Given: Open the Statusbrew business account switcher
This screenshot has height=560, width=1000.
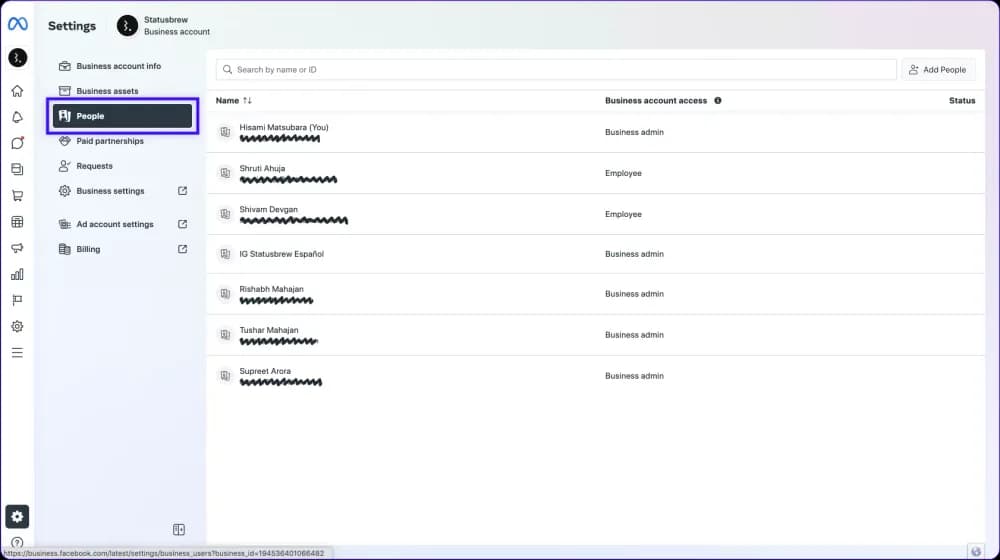Looking at the screenshot, I should pos(165,26).
